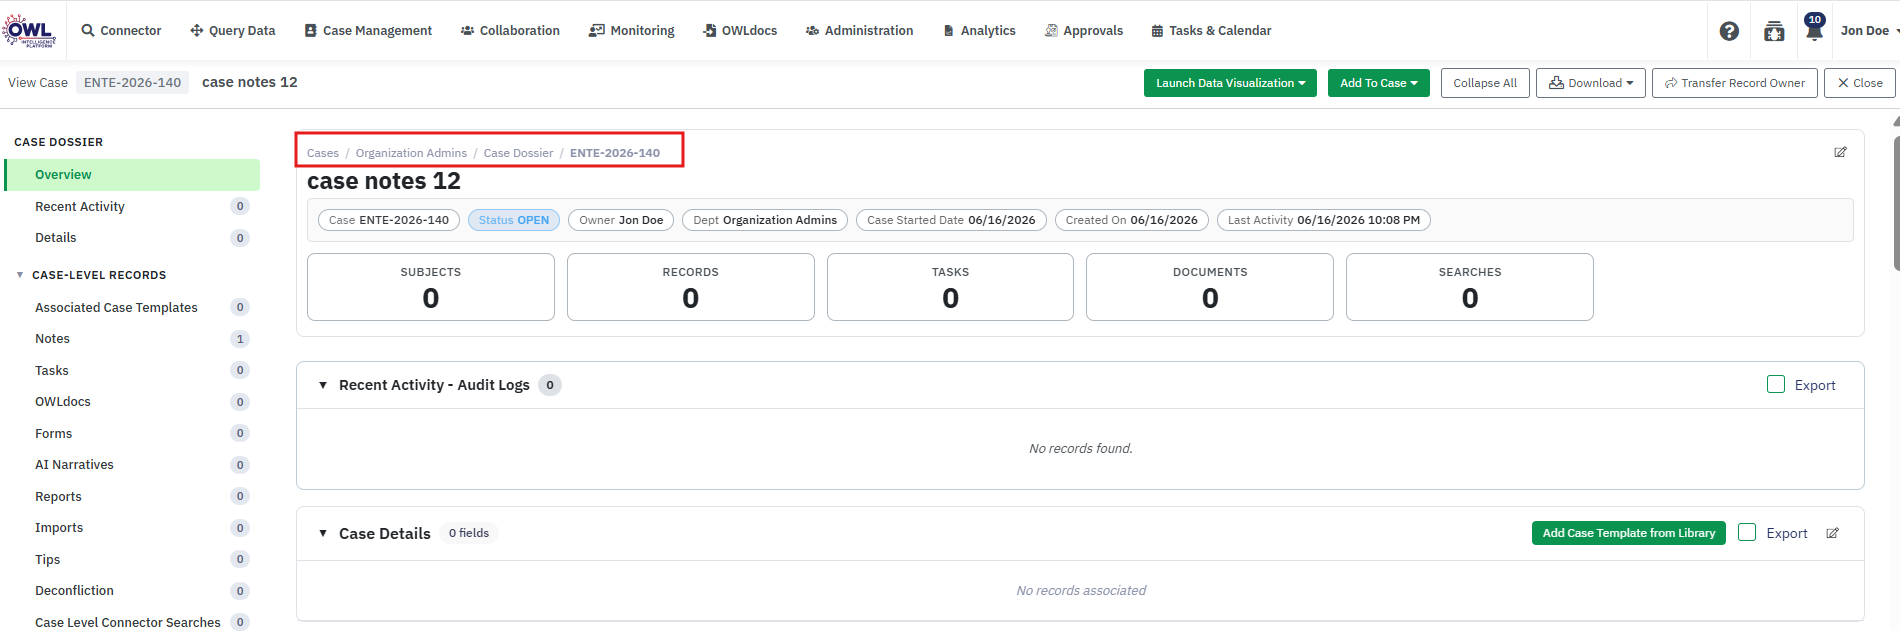
Task: Open the Case Management menu
Action: (x=368, y=31)
